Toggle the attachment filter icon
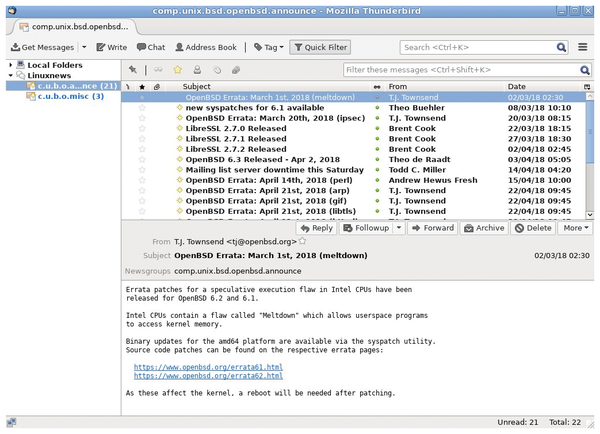This screenshot has width=600, height=434. 236,70
